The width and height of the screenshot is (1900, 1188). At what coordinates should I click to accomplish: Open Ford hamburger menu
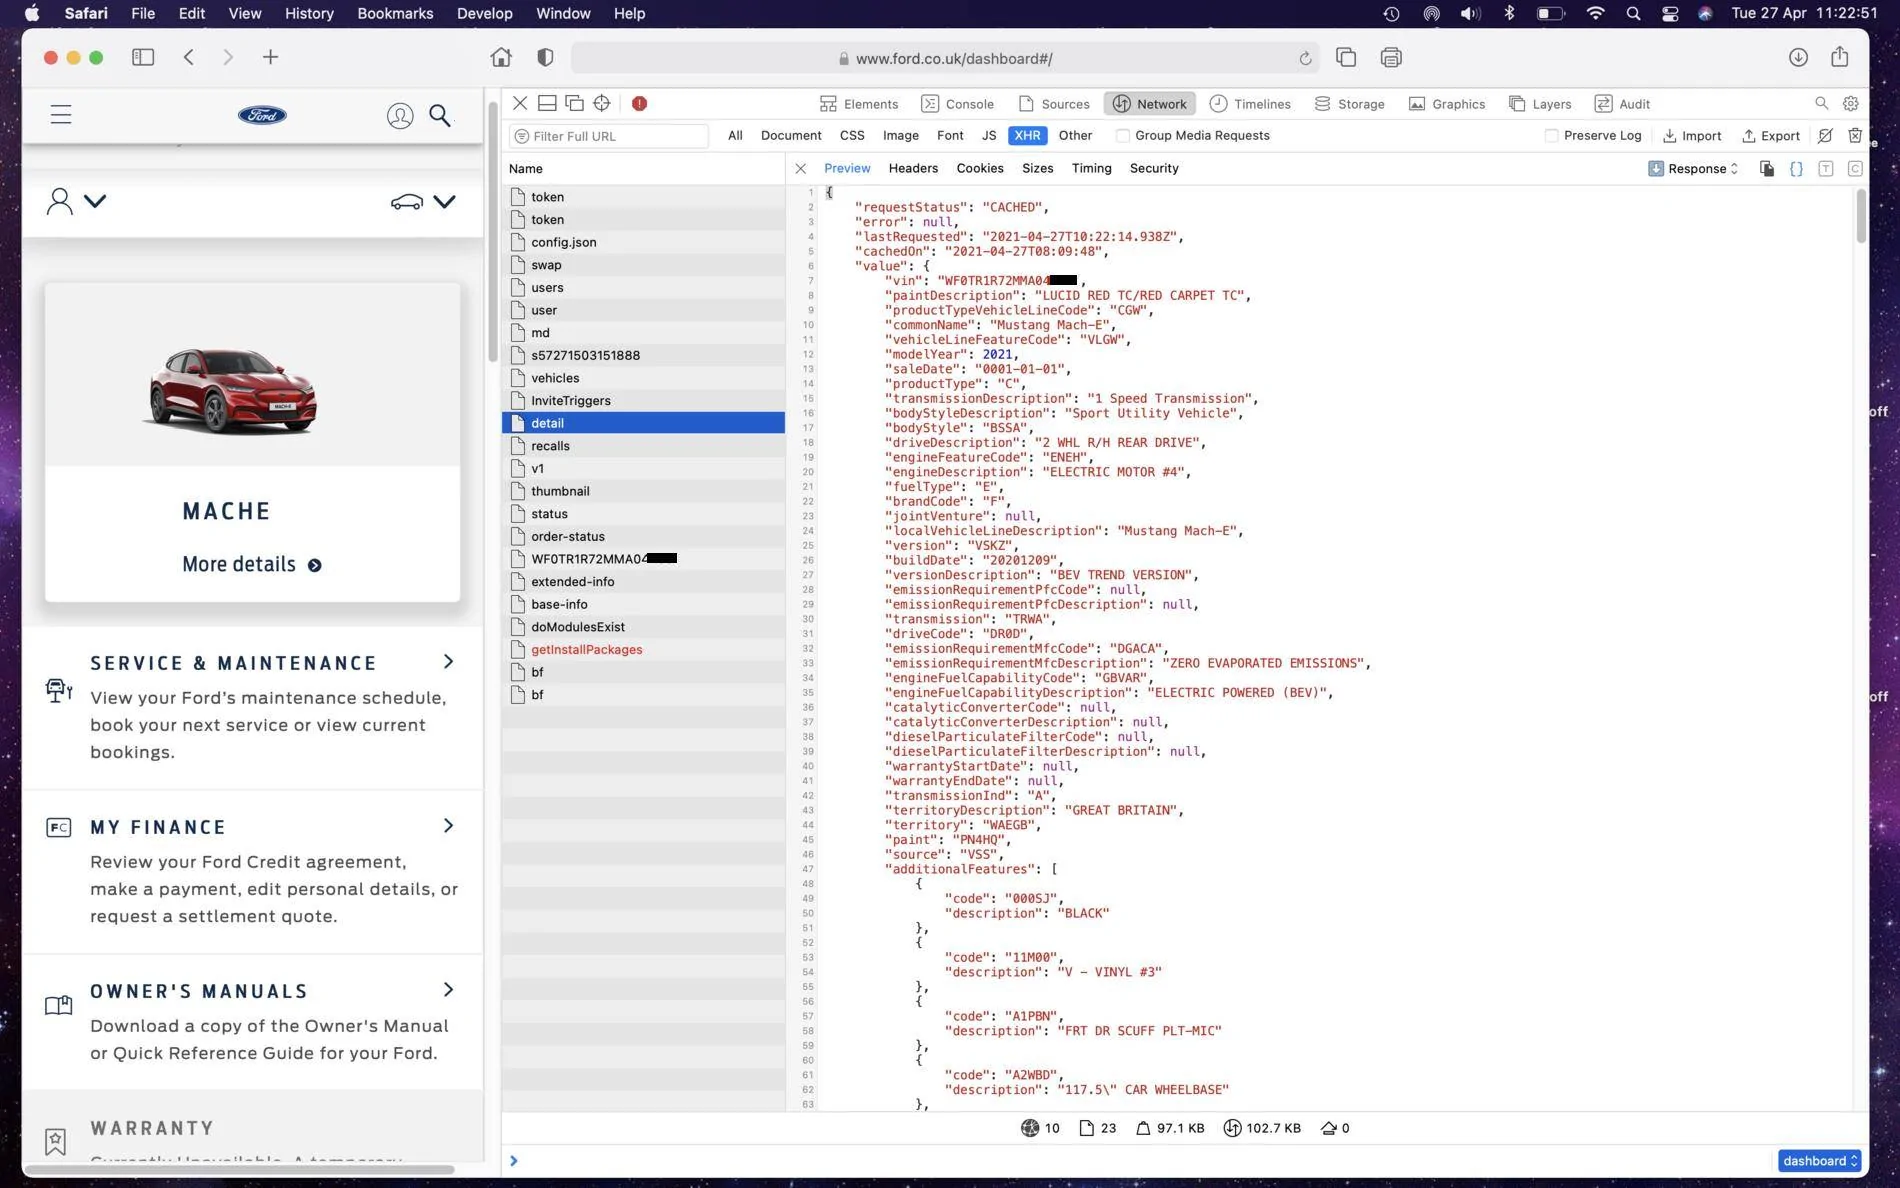click(x=61, y=115)
